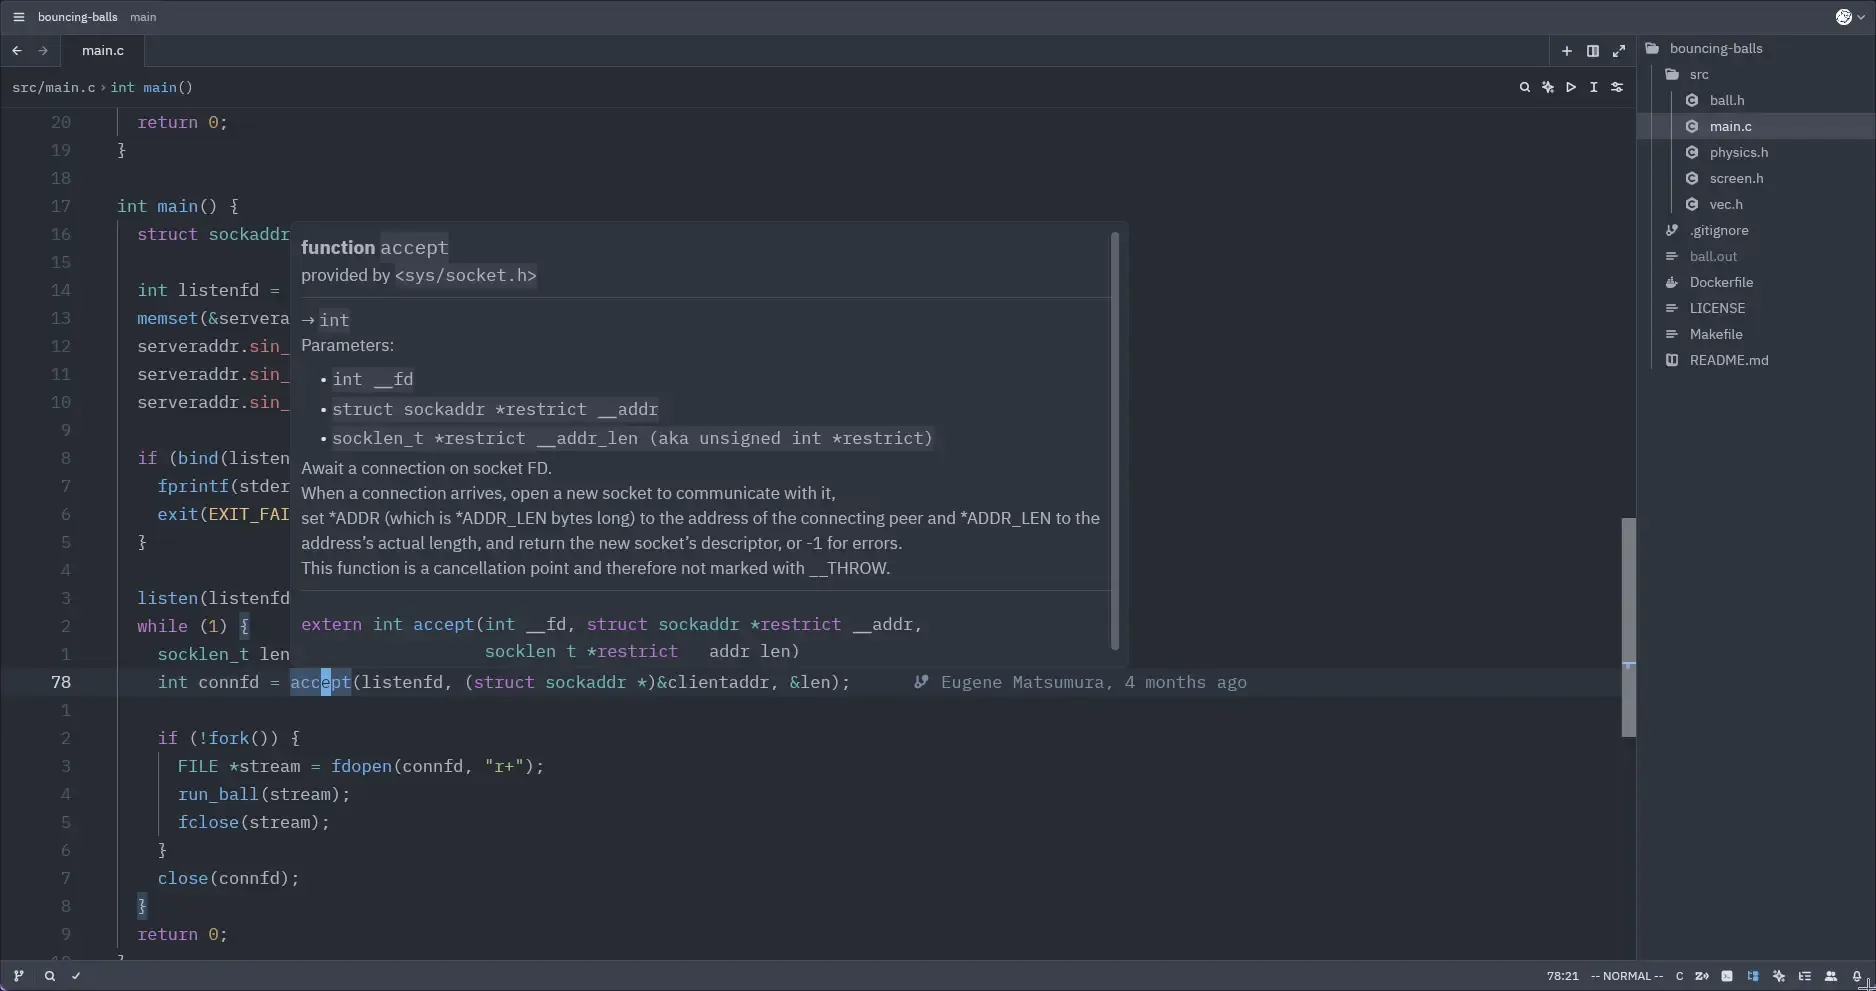The height and width of the screenshot is (991, 1876).
Task: Open ball.out in the project panel
Action: pos(1712,256)
